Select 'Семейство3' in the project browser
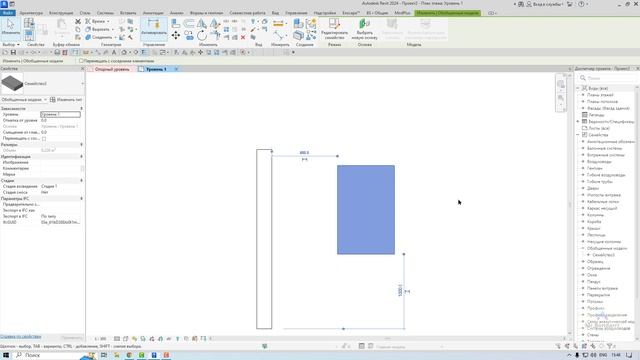Image resolution: width=640 pixels, height=360 pixels. pyautogui.click(x=603, y=255)
